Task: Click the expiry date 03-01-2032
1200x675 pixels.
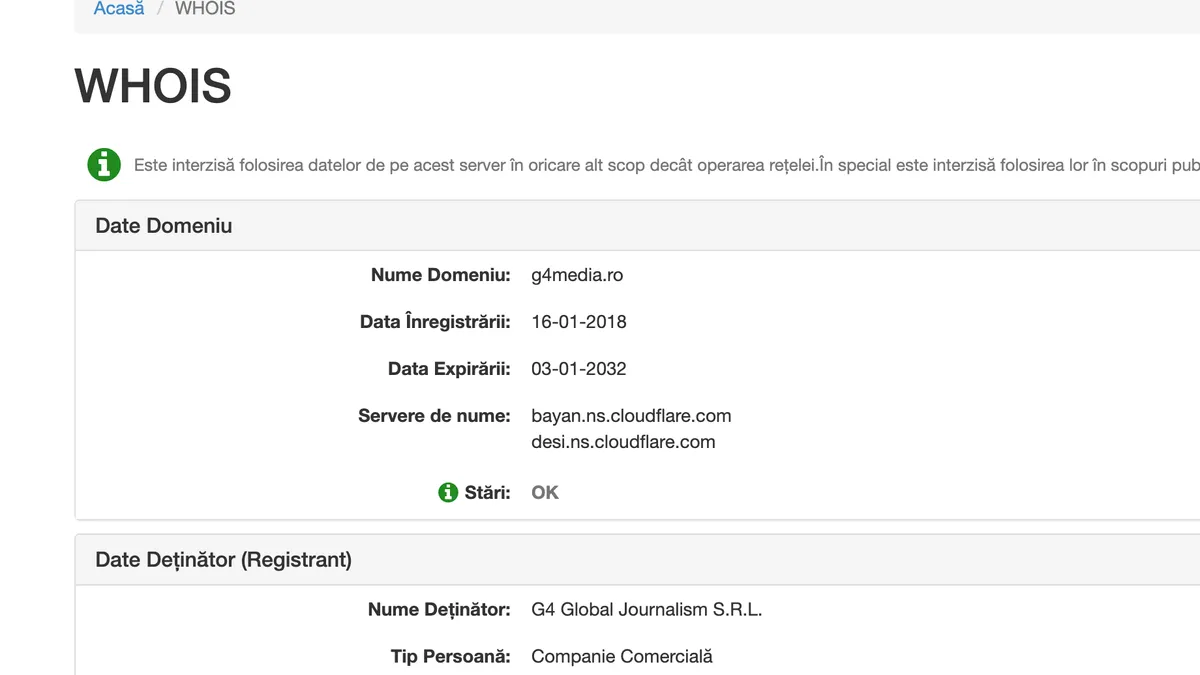Action: [x=579, y=369]
